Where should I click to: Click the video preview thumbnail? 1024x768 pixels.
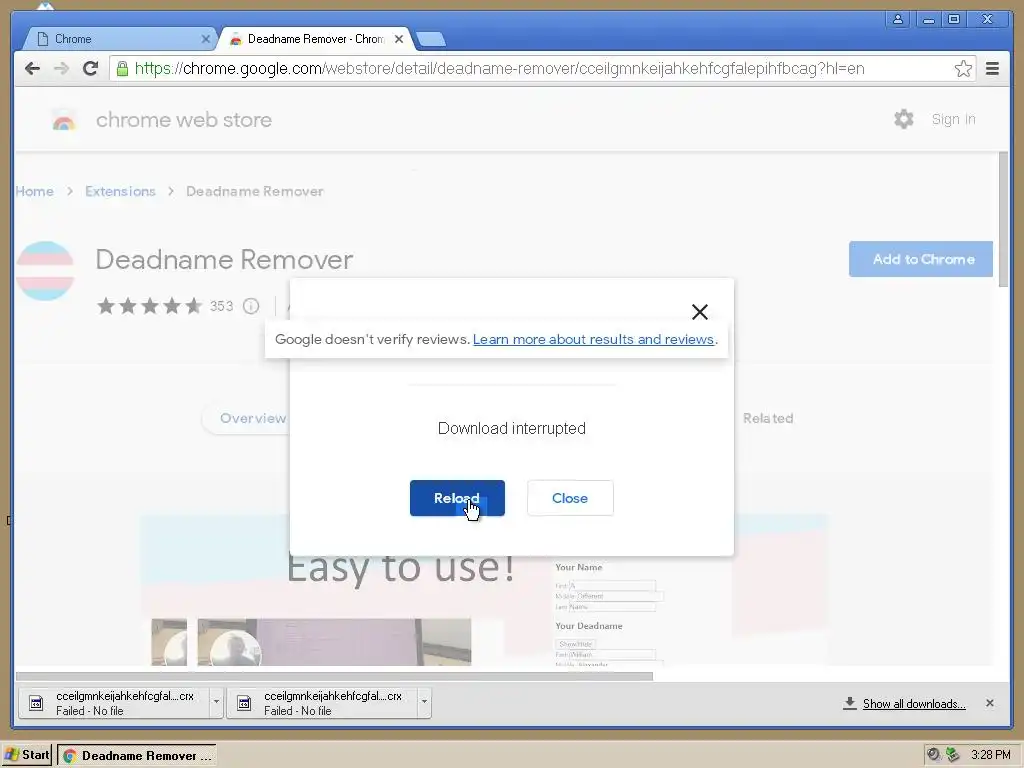point(334,642)
